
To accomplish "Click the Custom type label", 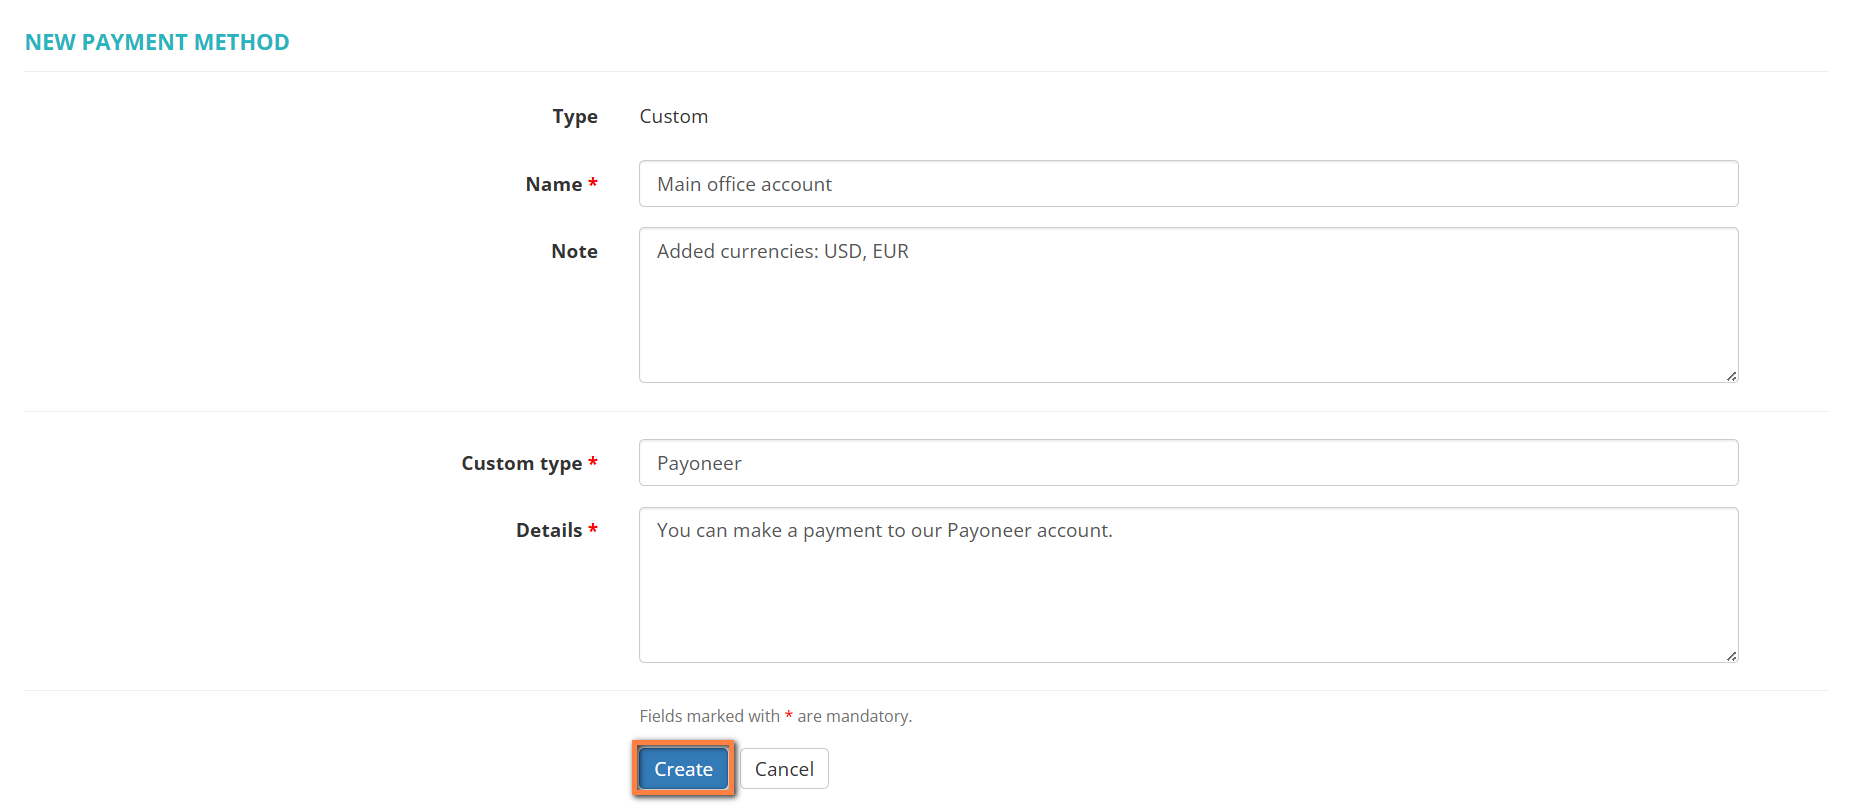I will tap(521, 463).
